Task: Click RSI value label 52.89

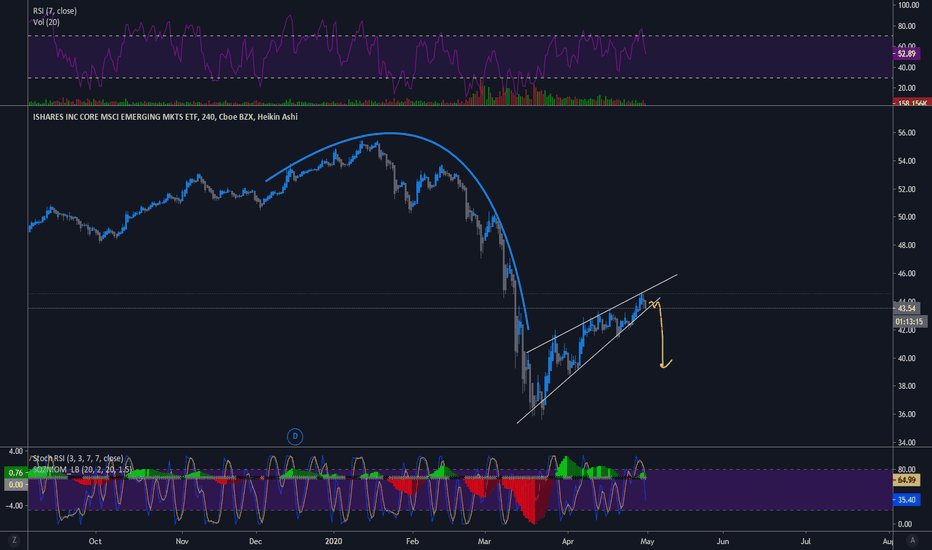Action: tap(906, 54)
